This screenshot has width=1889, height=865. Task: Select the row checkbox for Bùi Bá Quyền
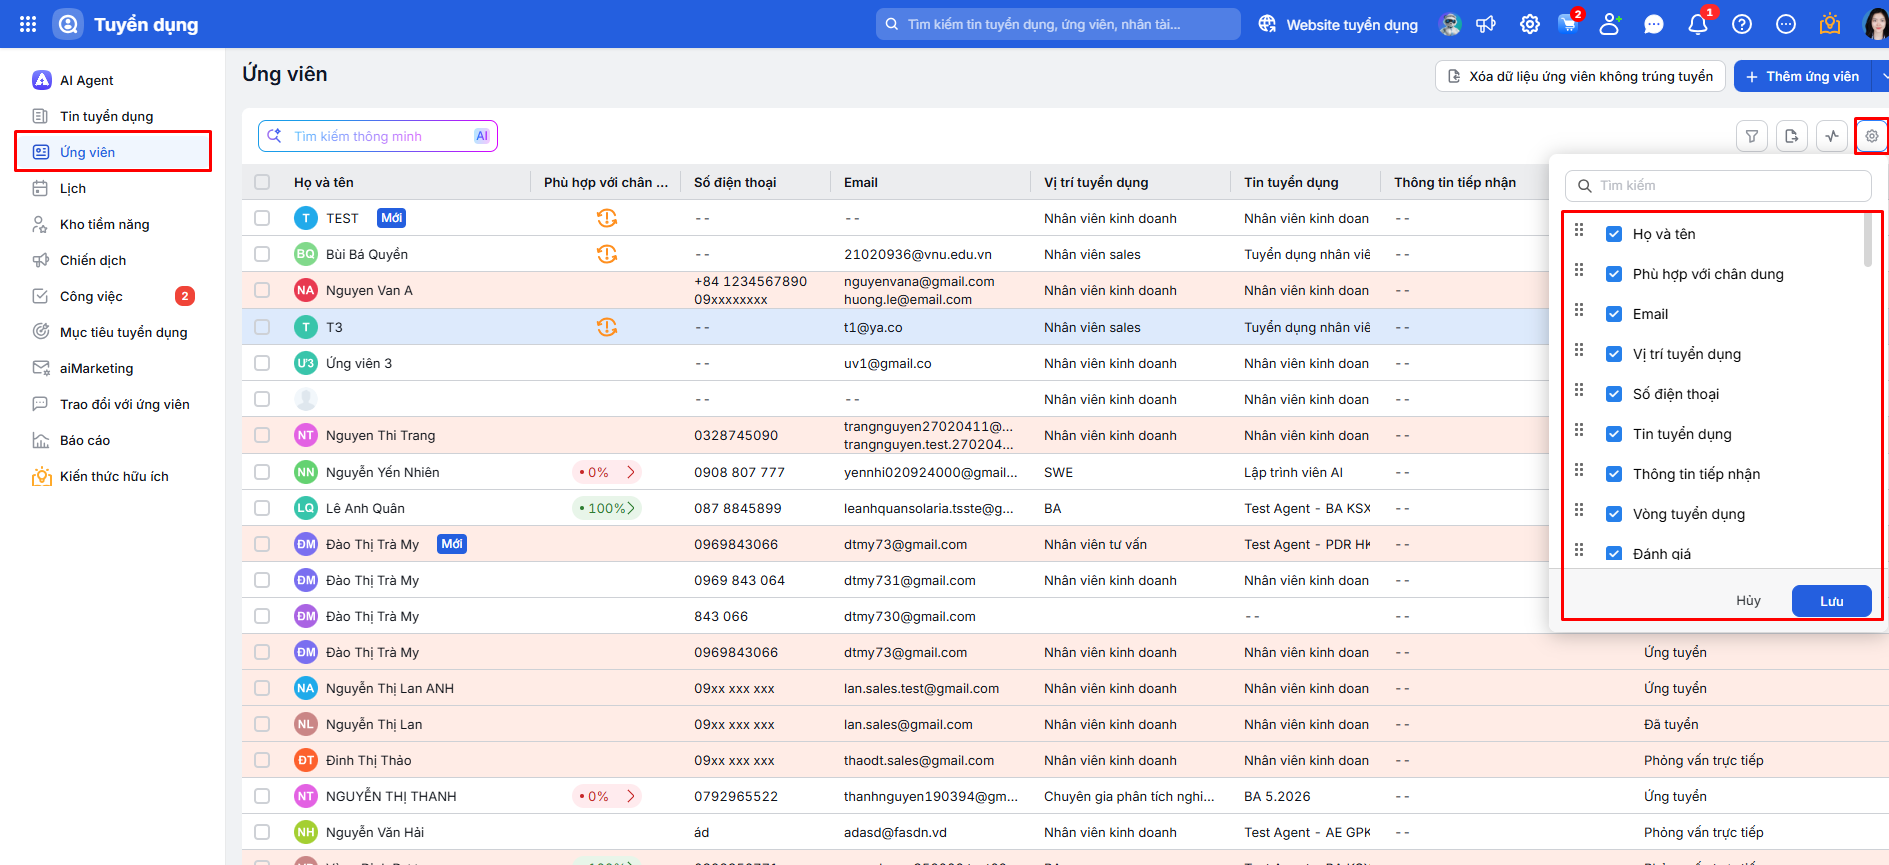pyautogui.click(x=262, y=254)
